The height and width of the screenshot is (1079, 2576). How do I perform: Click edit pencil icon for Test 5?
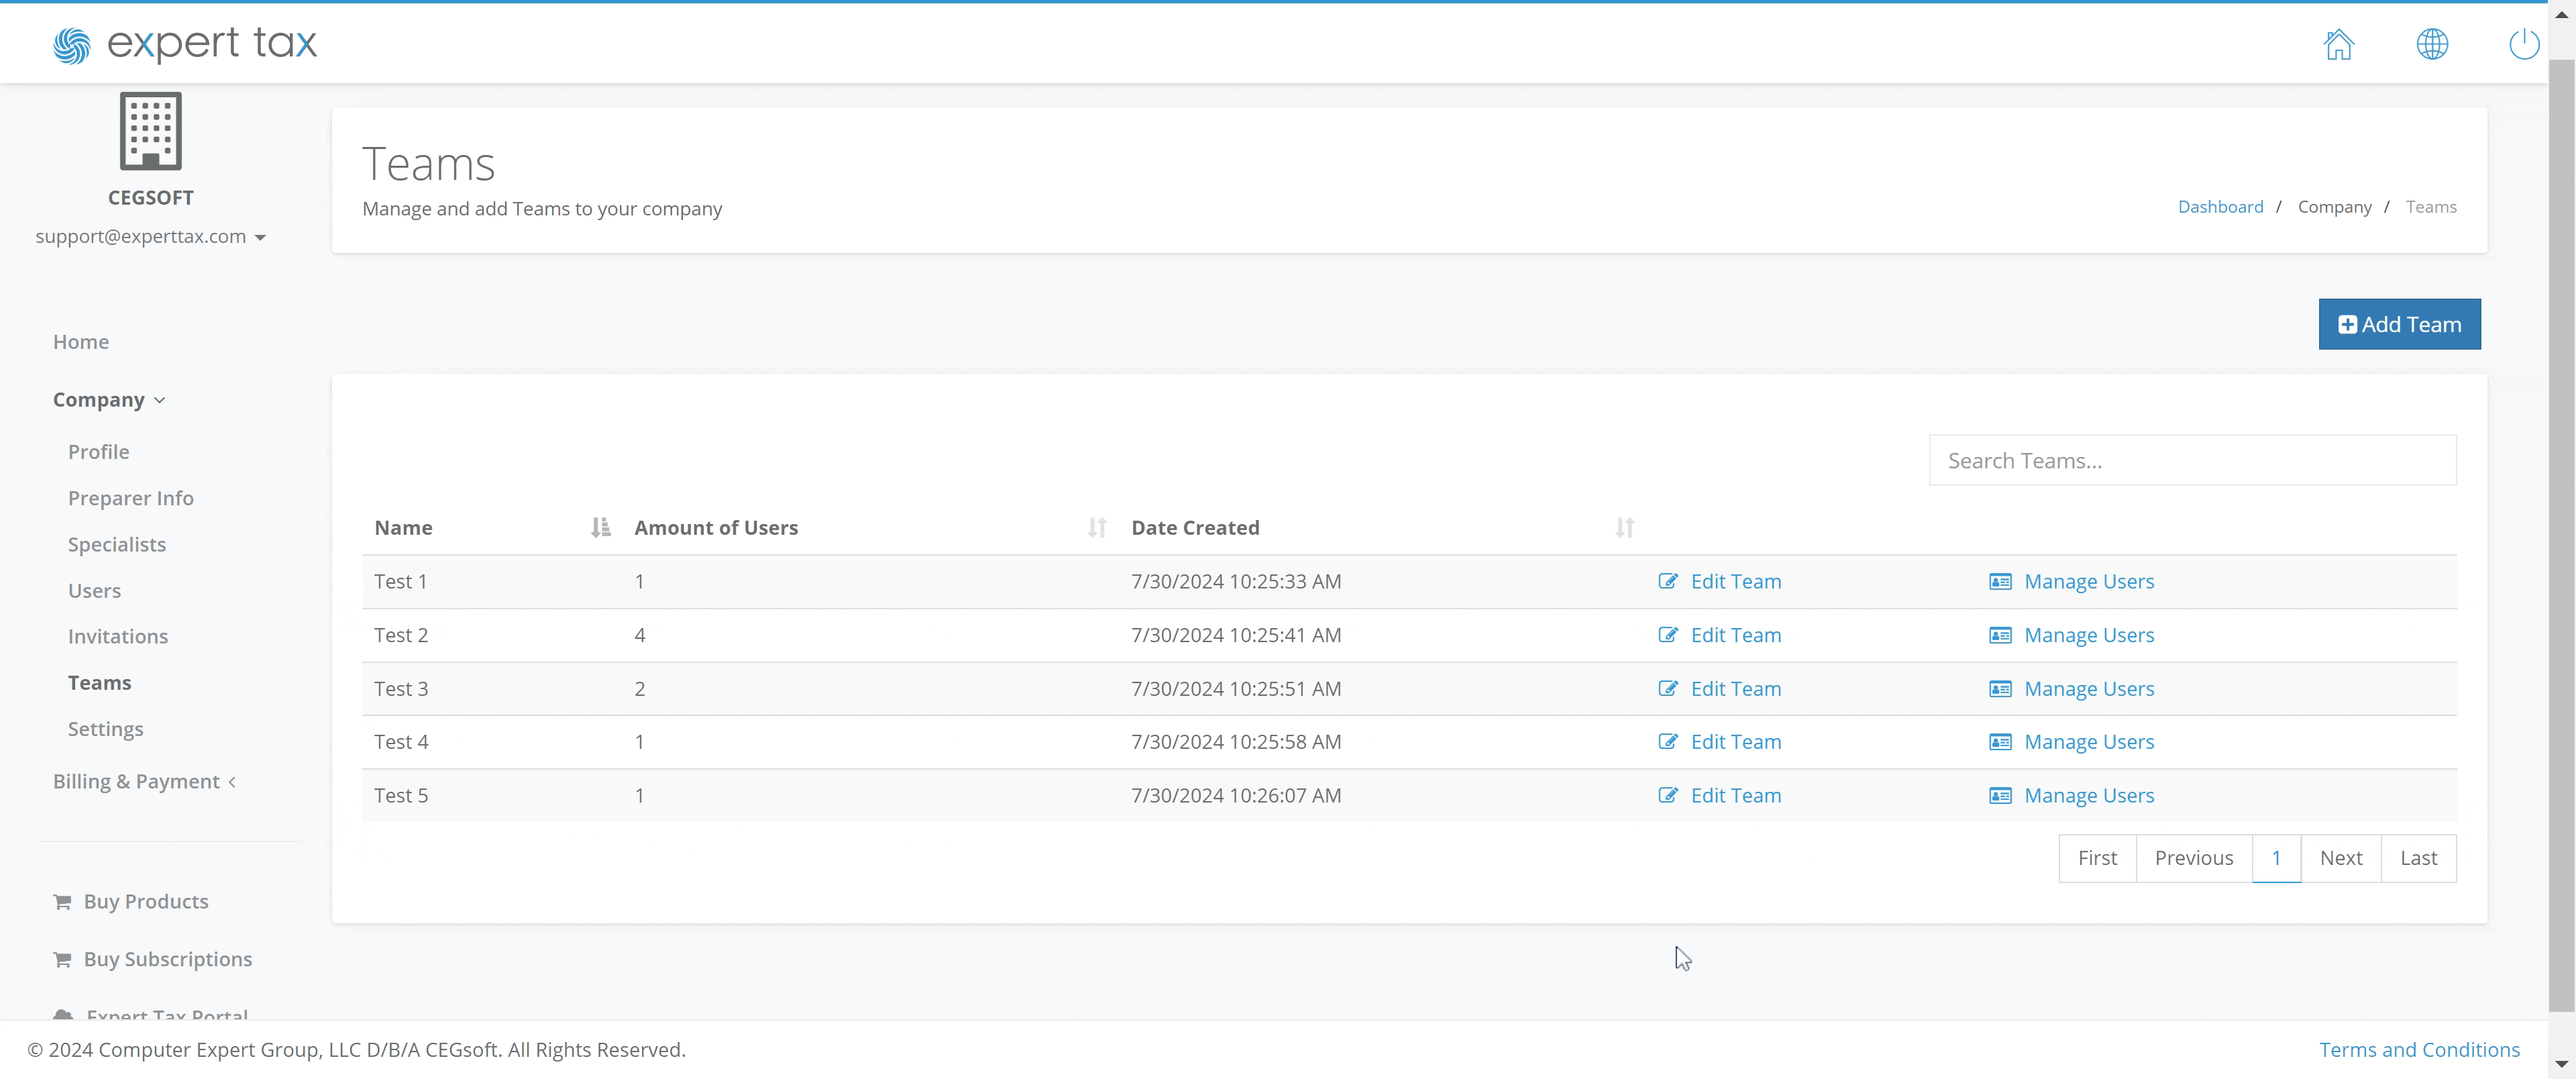coord(1668,795)
